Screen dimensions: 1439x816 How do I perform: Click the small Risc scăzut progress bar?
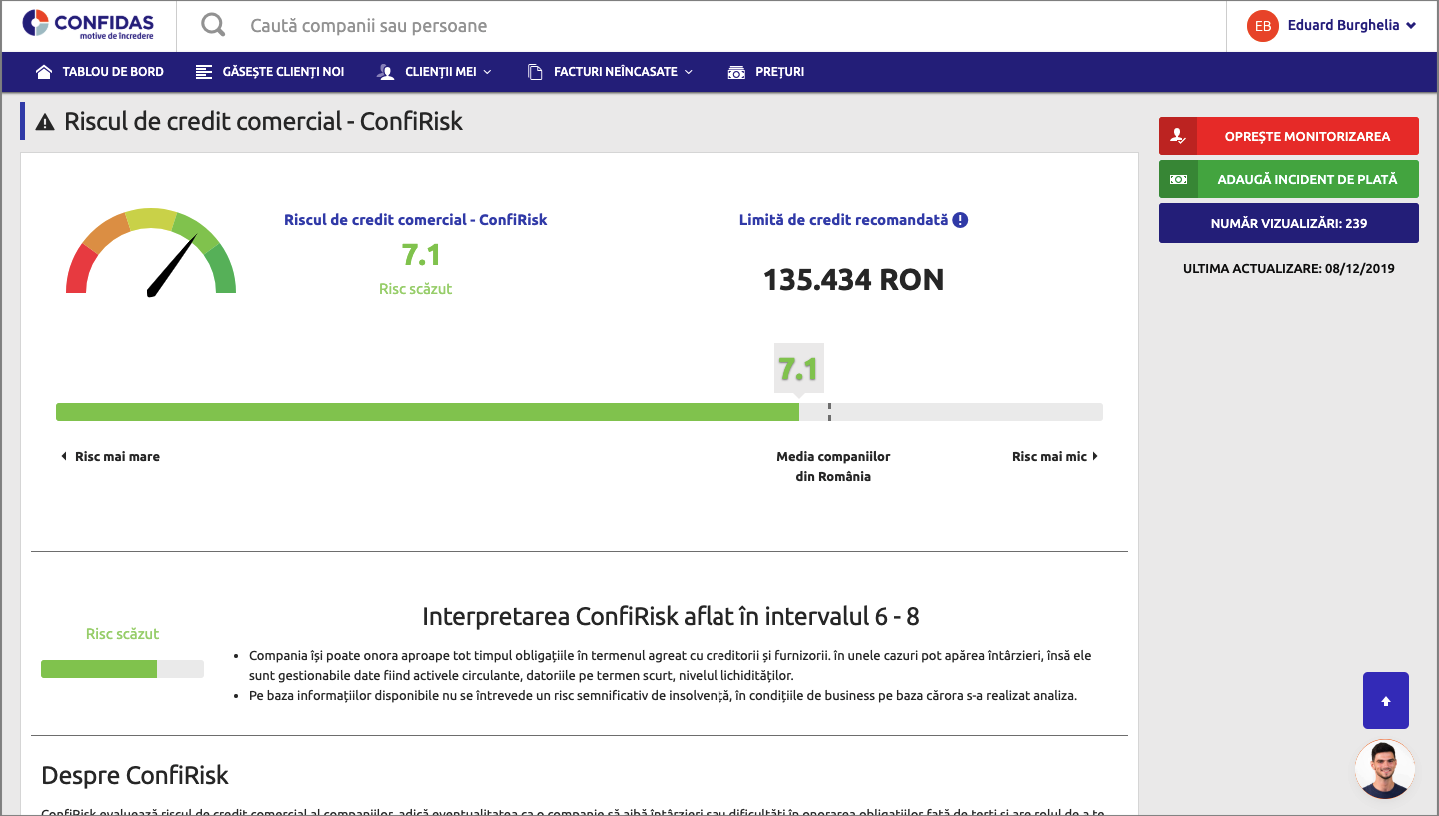(122, 669)
